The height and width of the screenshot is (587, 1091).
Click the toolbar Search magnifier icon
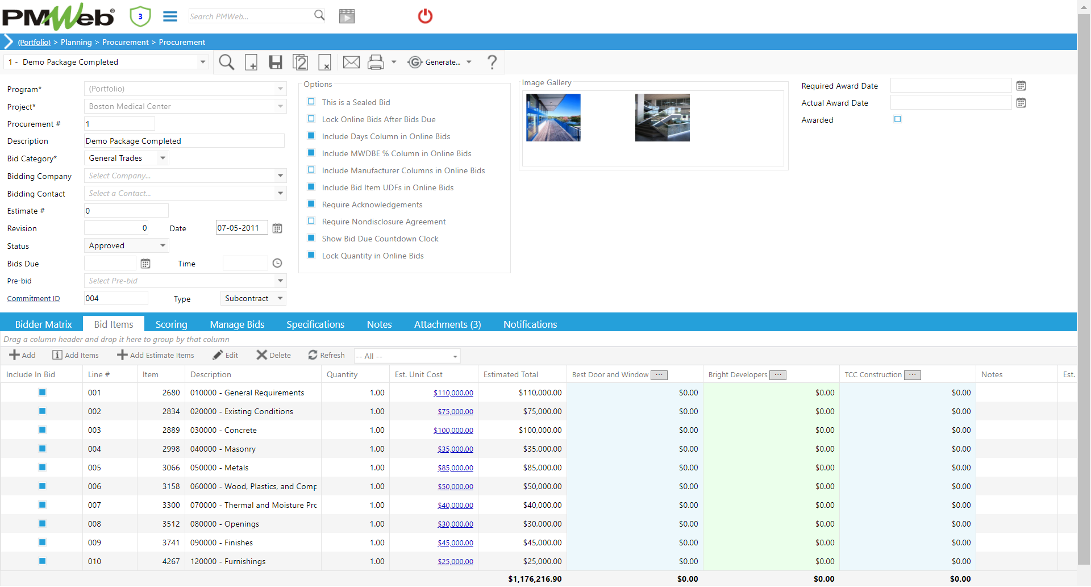pos(226,62)
